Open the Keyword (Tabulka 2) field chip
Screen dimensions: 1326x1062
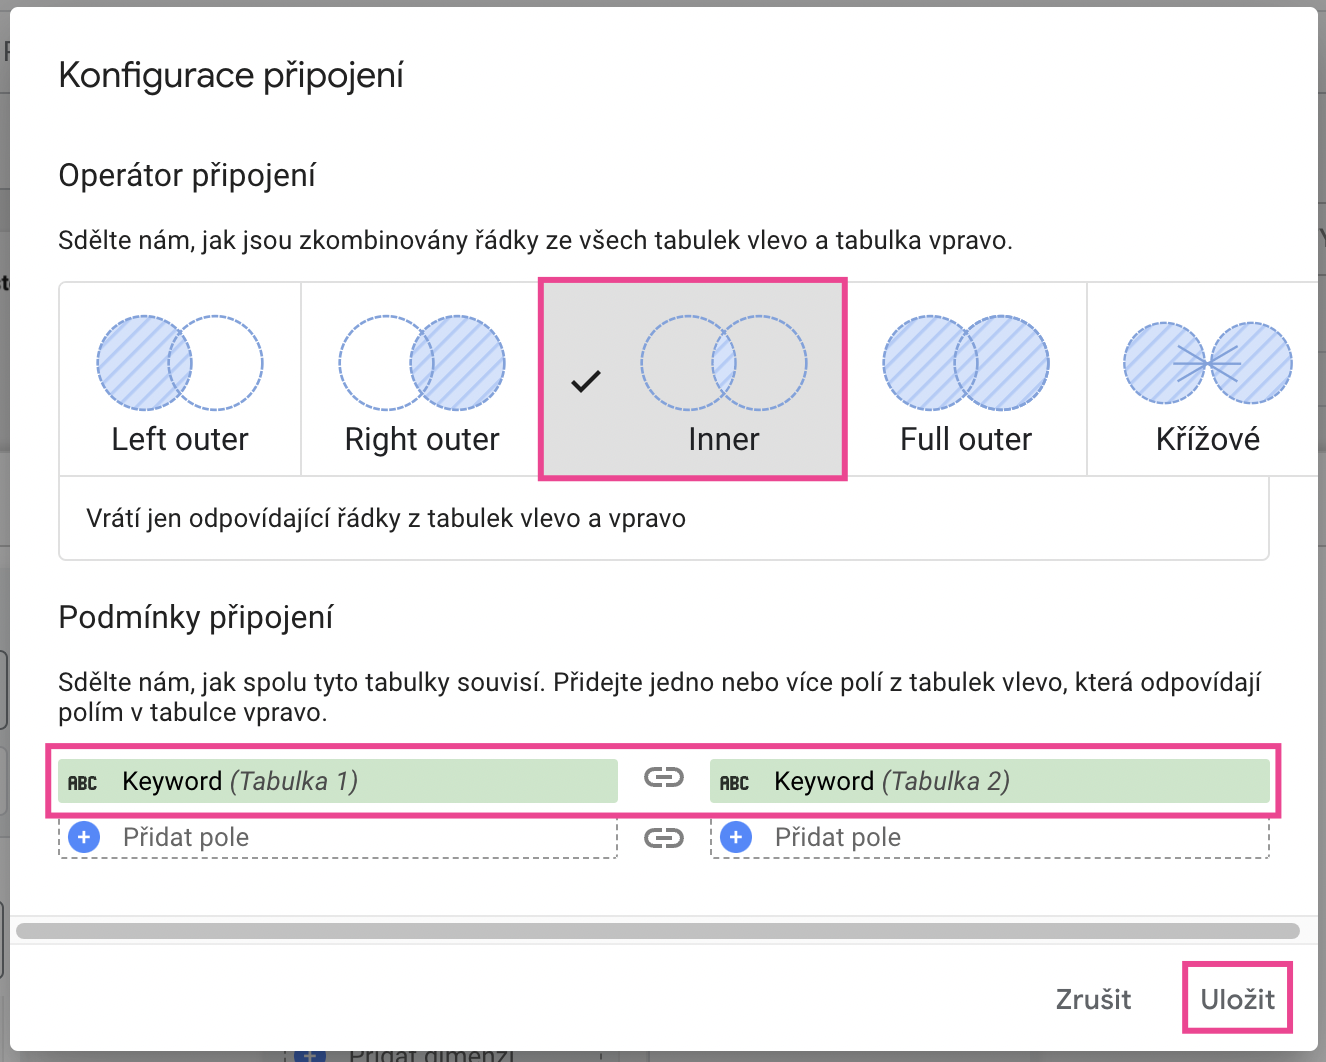coord(990,781)
